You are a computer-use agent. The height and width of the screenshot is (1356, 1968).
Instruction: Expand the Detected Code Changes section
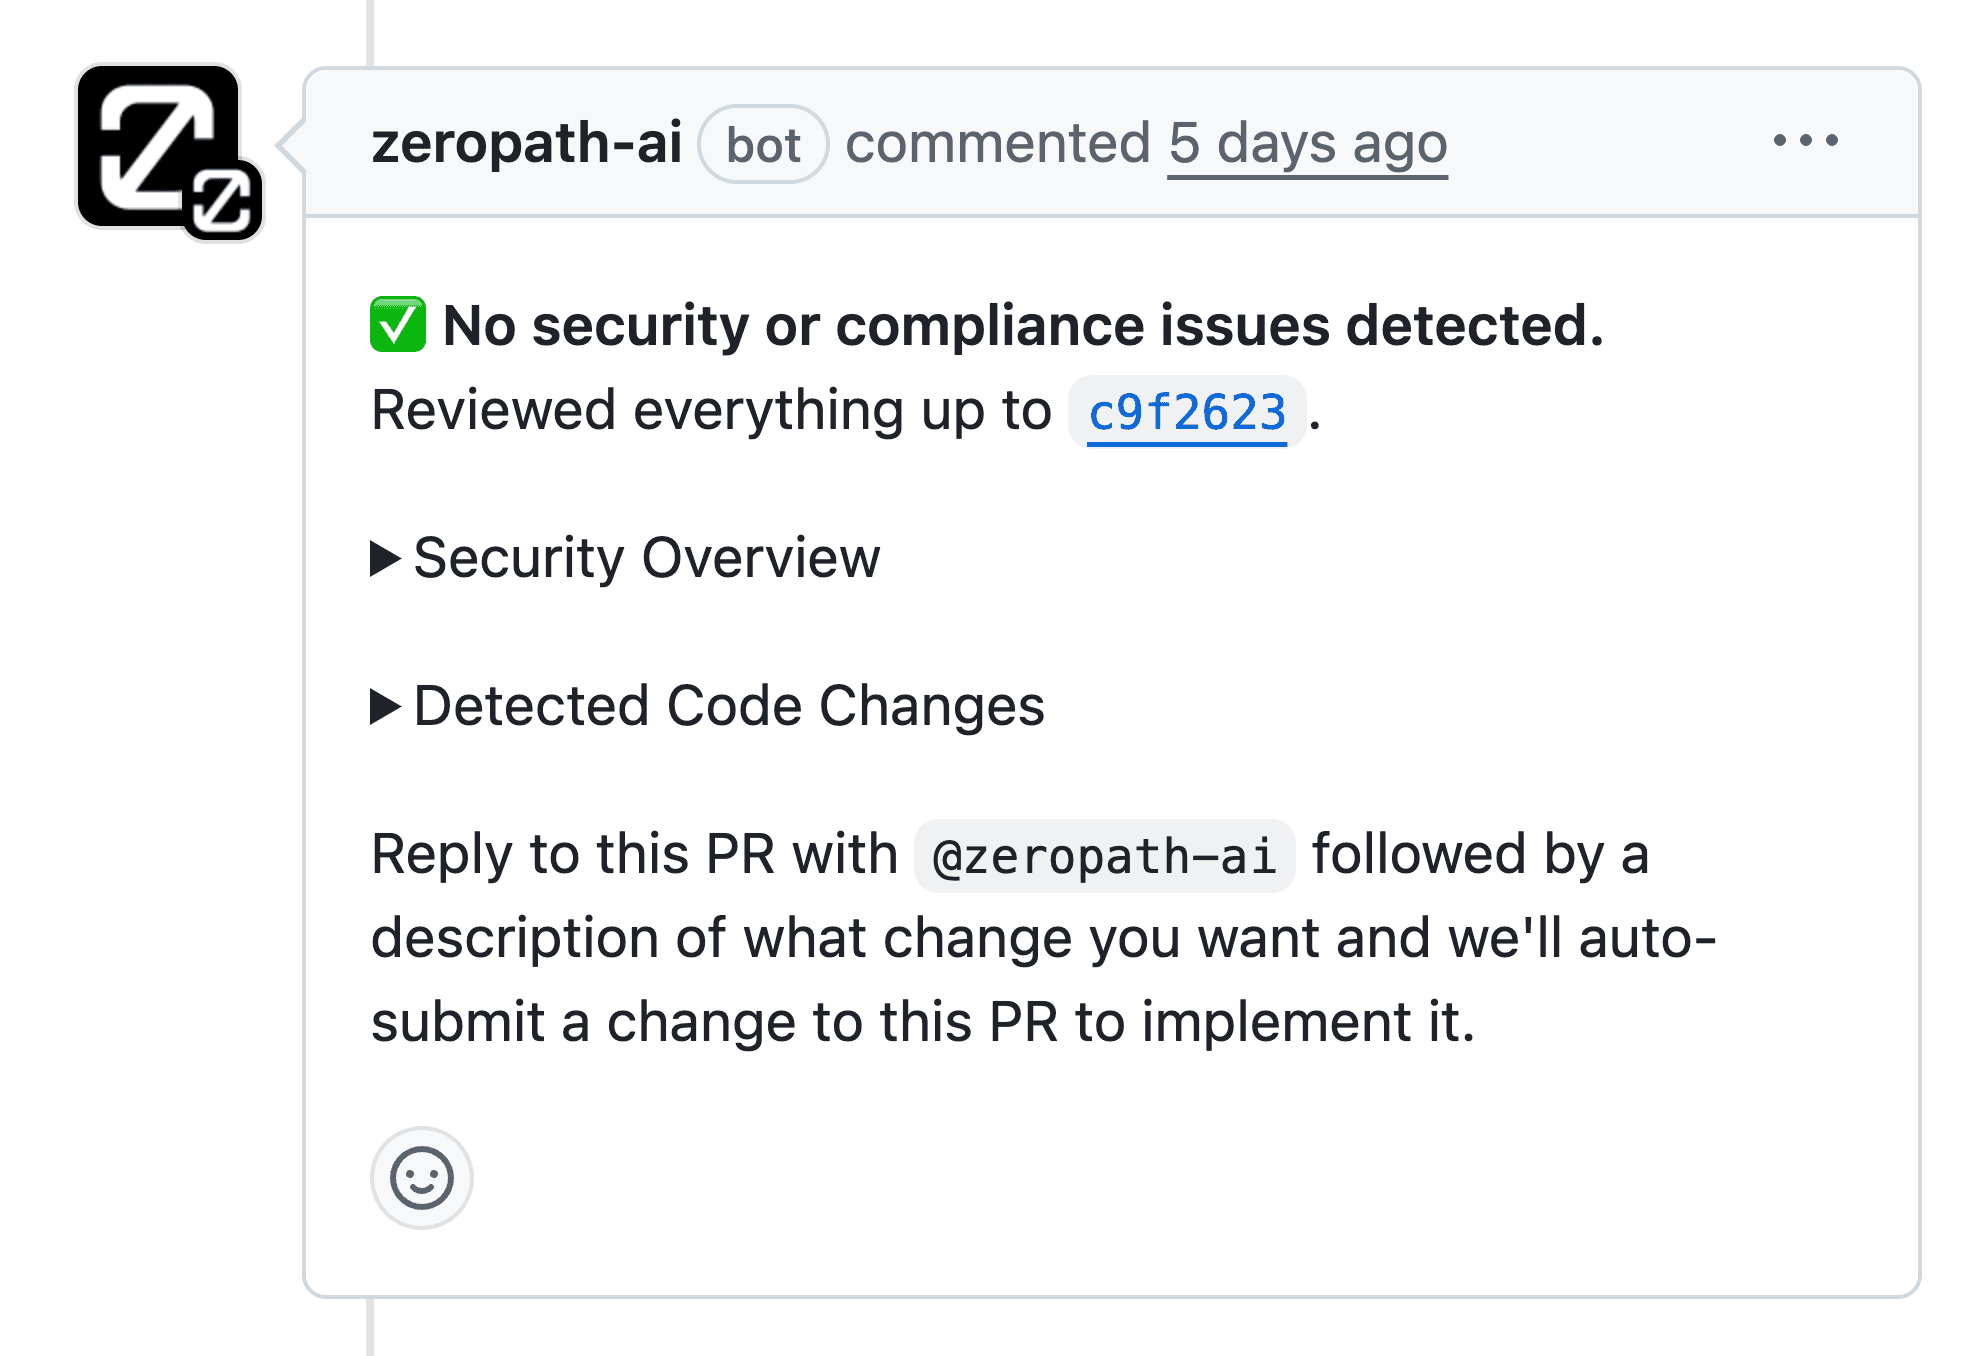coord(729,707)
